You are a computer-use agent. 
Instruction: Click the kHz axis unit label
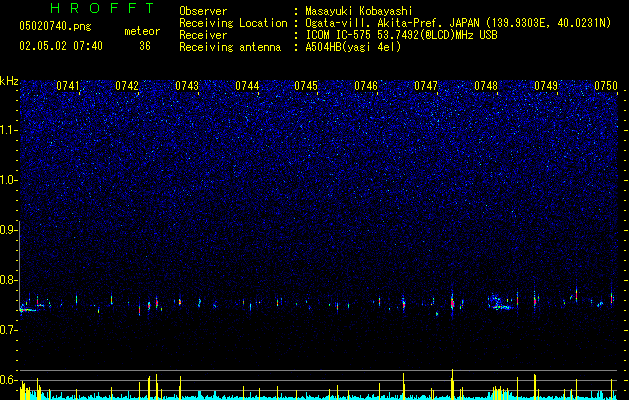pyautogui.click(x=9, y=81)
